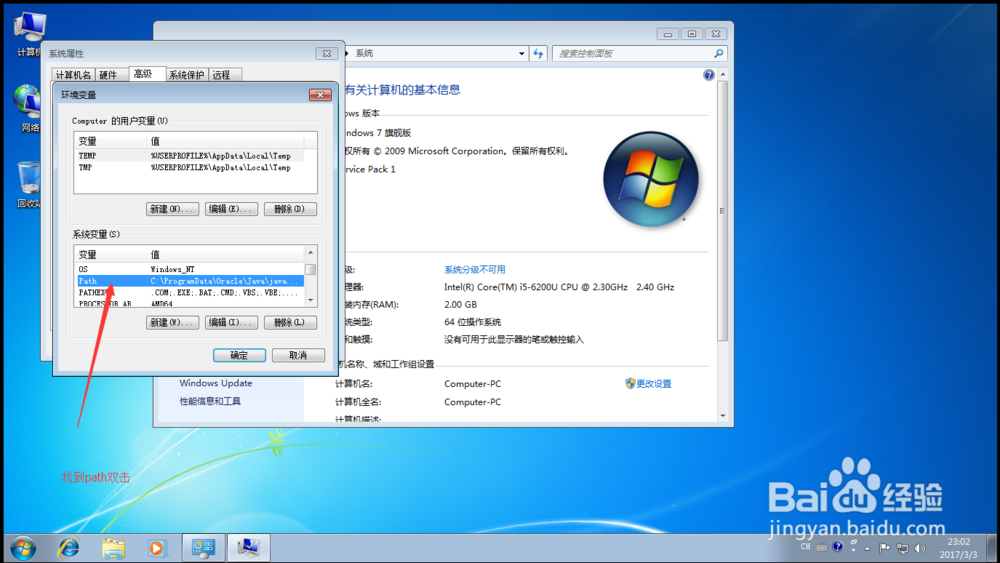This screenshot has width=1000, height=563.
Task: Open the Start menu orb
Action: coord(23,548)
